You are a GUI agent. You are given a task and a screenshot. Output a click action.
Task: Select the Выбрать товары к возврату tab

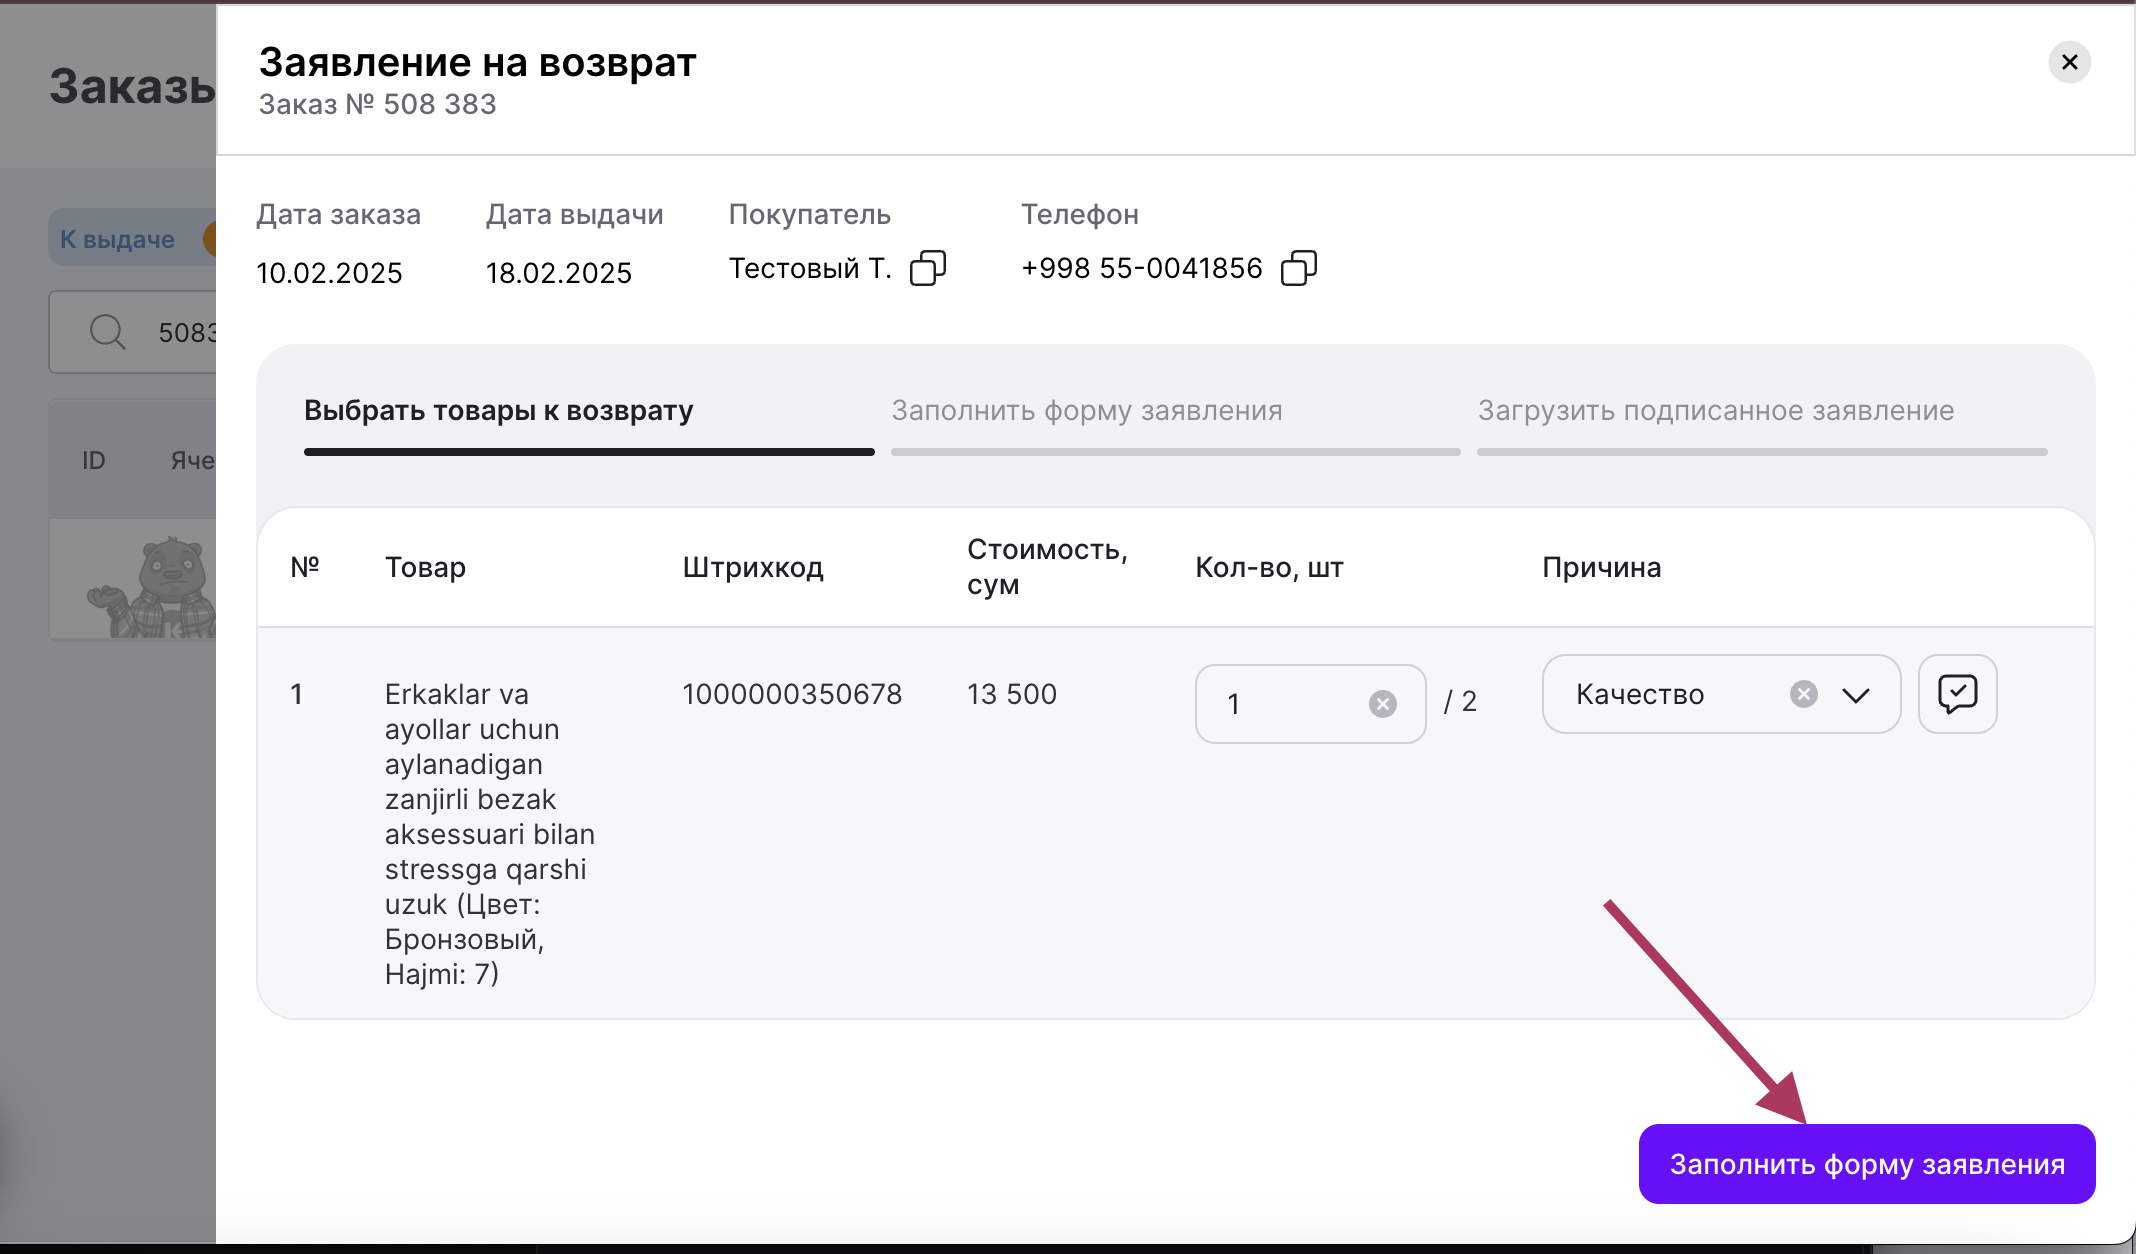(498, 411)
